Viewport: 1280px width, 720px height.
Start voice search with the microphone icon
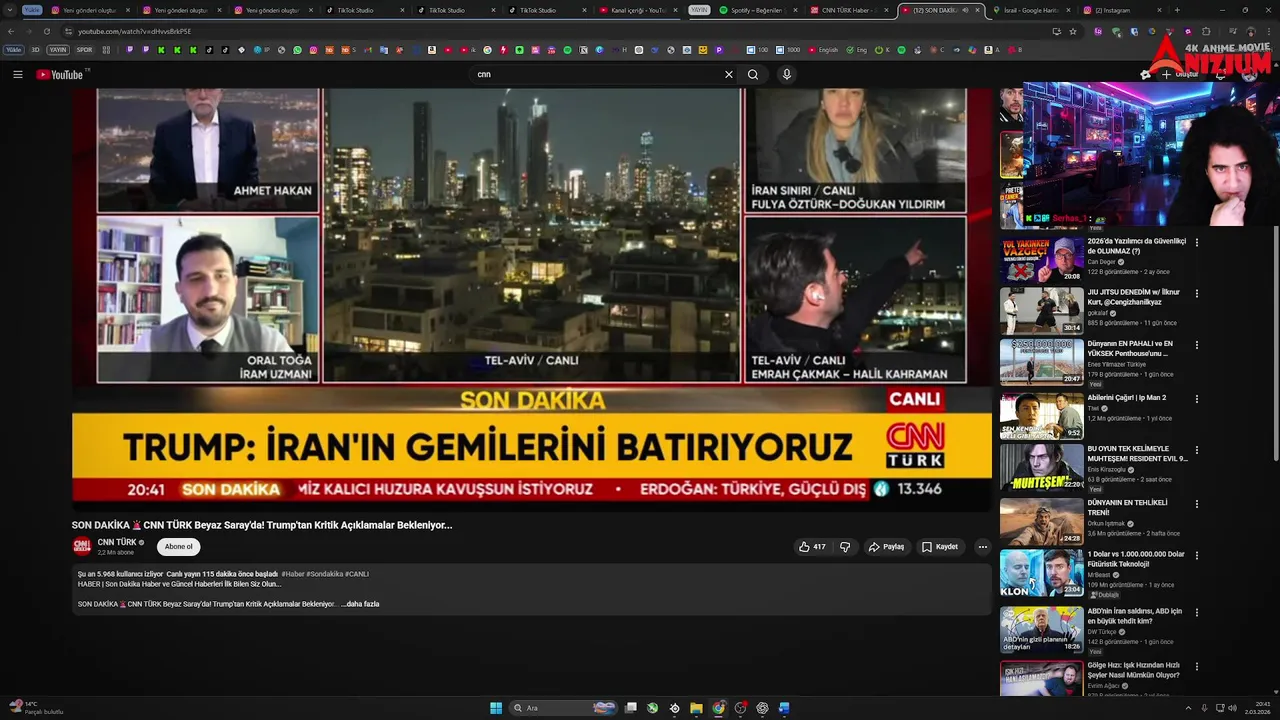tap(787, 74)
